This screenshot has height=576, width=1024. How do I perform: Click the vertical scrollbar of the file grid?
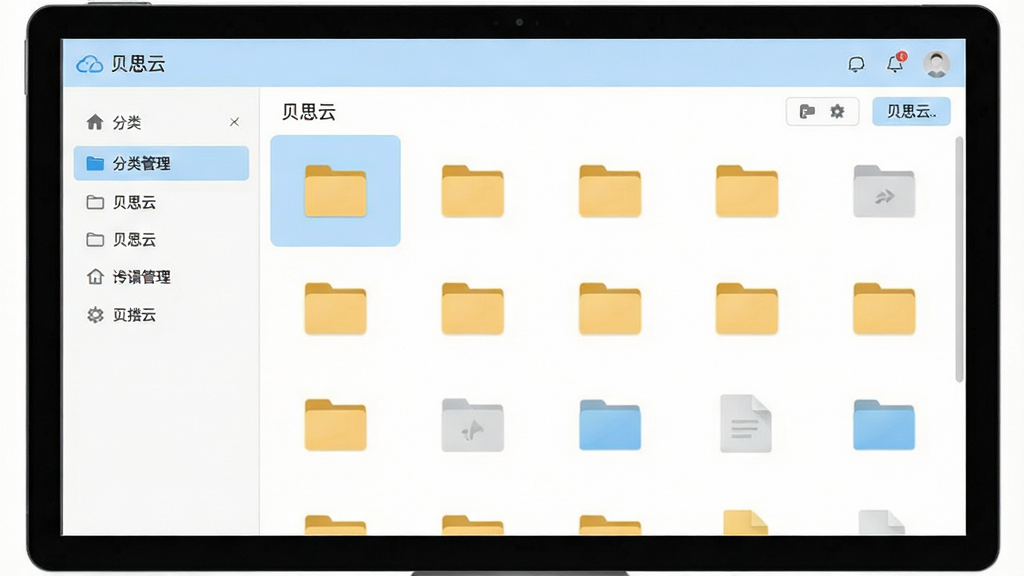tap(959, 259)
